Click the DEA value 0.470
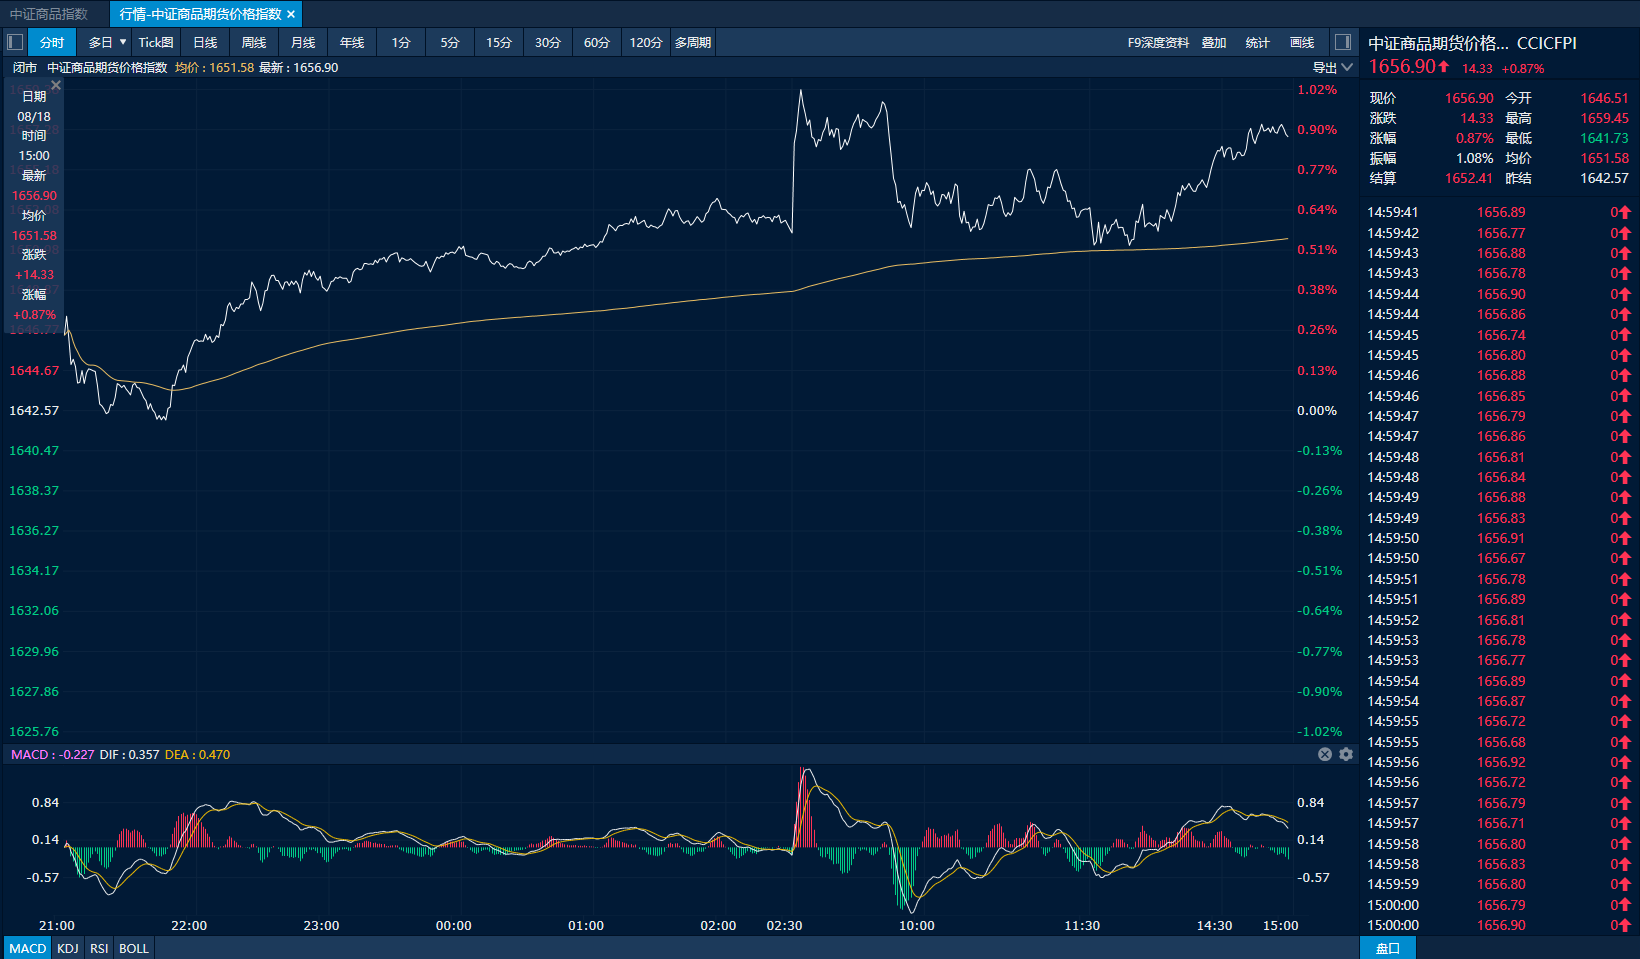Image resolution: width=1640 pixels, height=959 pixels. [x=214, y=755]
